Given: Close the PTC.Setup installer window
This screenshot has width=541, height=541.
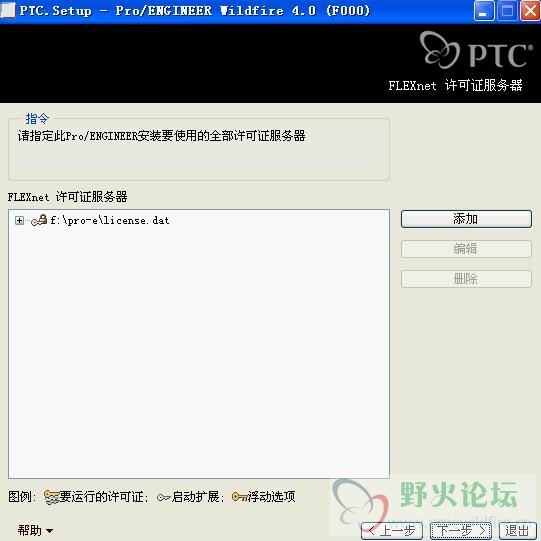Looking at the screenshot, I should click(530, 11).
